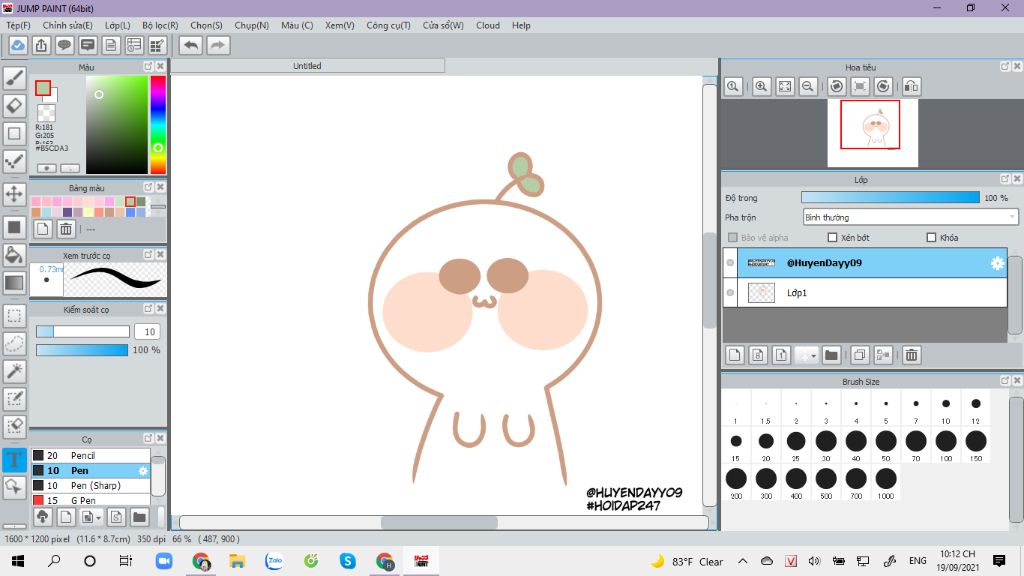The image size is (1024, 576).
Task: Select the Pencil brush in Cọ list
Action: click(x=91, y=455)
